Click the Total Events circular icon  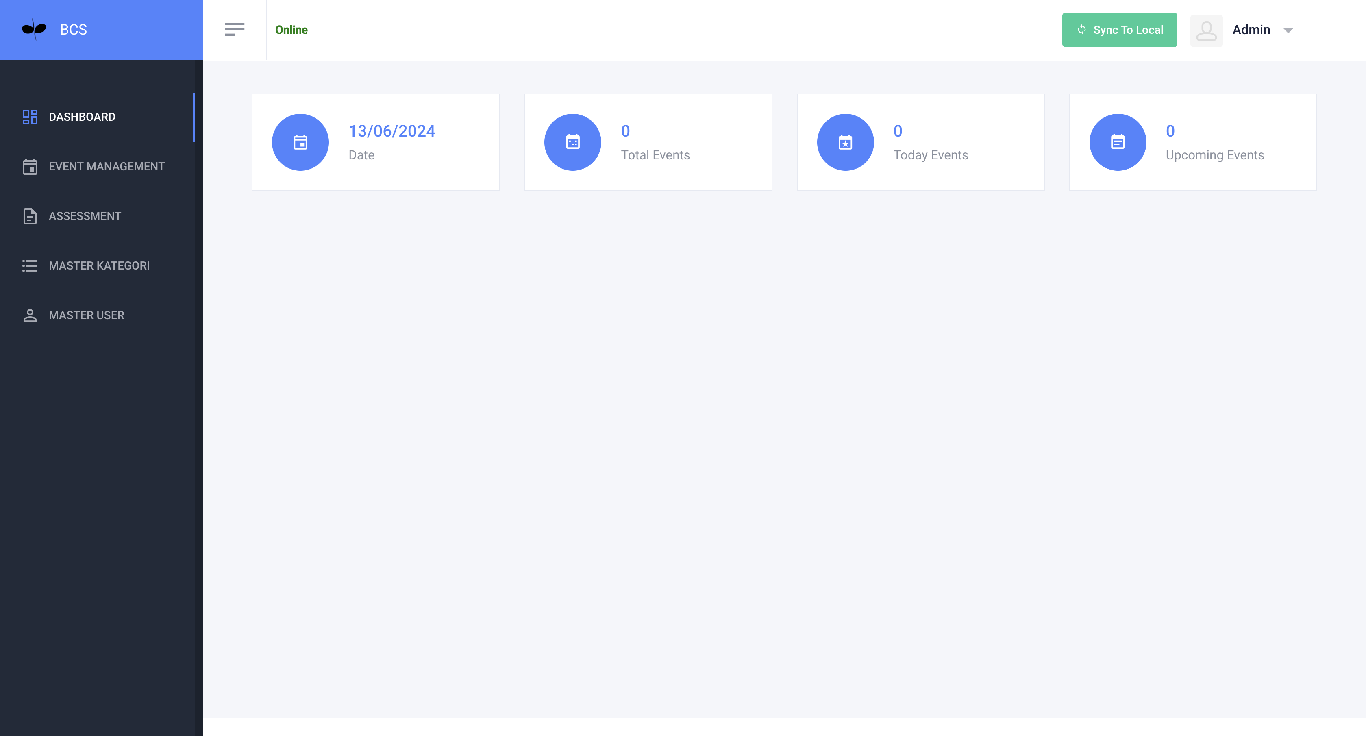coord(573,142)
